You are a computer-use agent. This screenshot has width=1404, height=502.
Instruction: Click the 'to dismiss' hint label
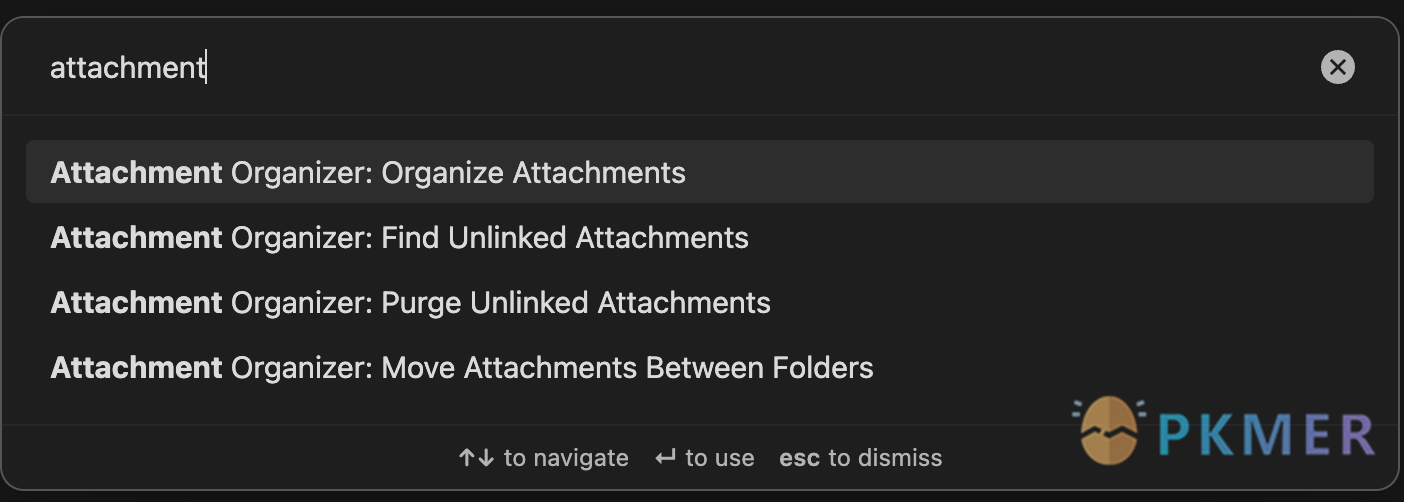pos(885,458)
